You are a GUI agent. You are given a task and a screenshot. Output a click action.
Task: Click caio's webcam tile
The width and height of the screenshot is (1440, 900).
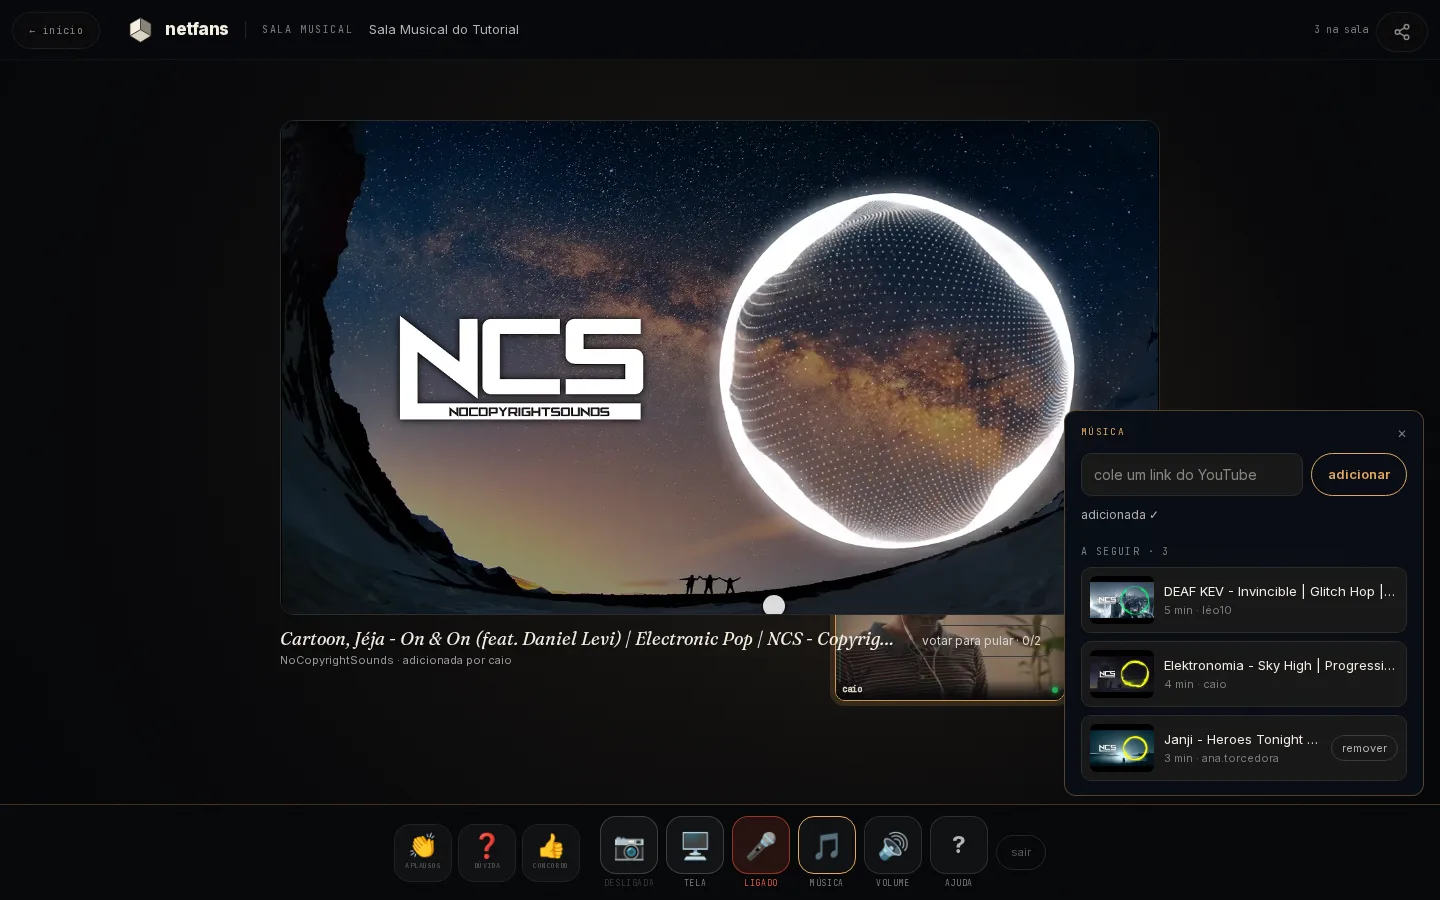pos(950,658)
